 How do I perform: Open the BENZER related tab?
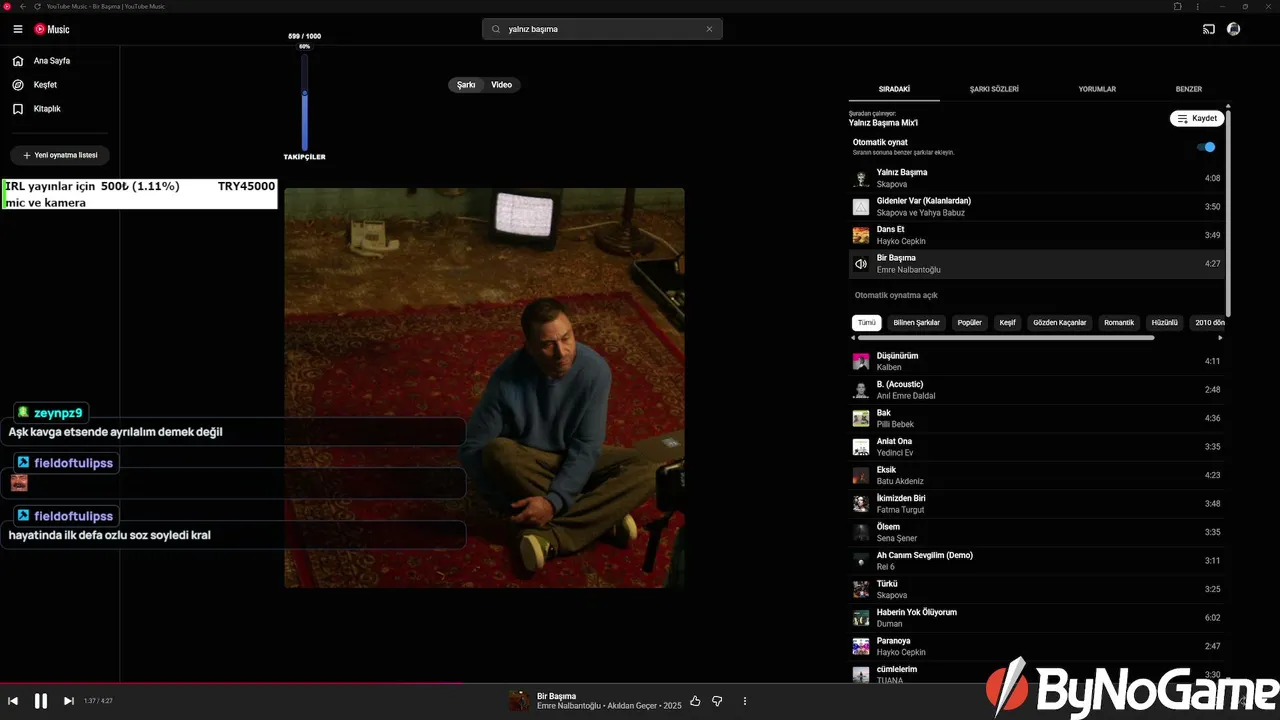[x=1188, y=89]
